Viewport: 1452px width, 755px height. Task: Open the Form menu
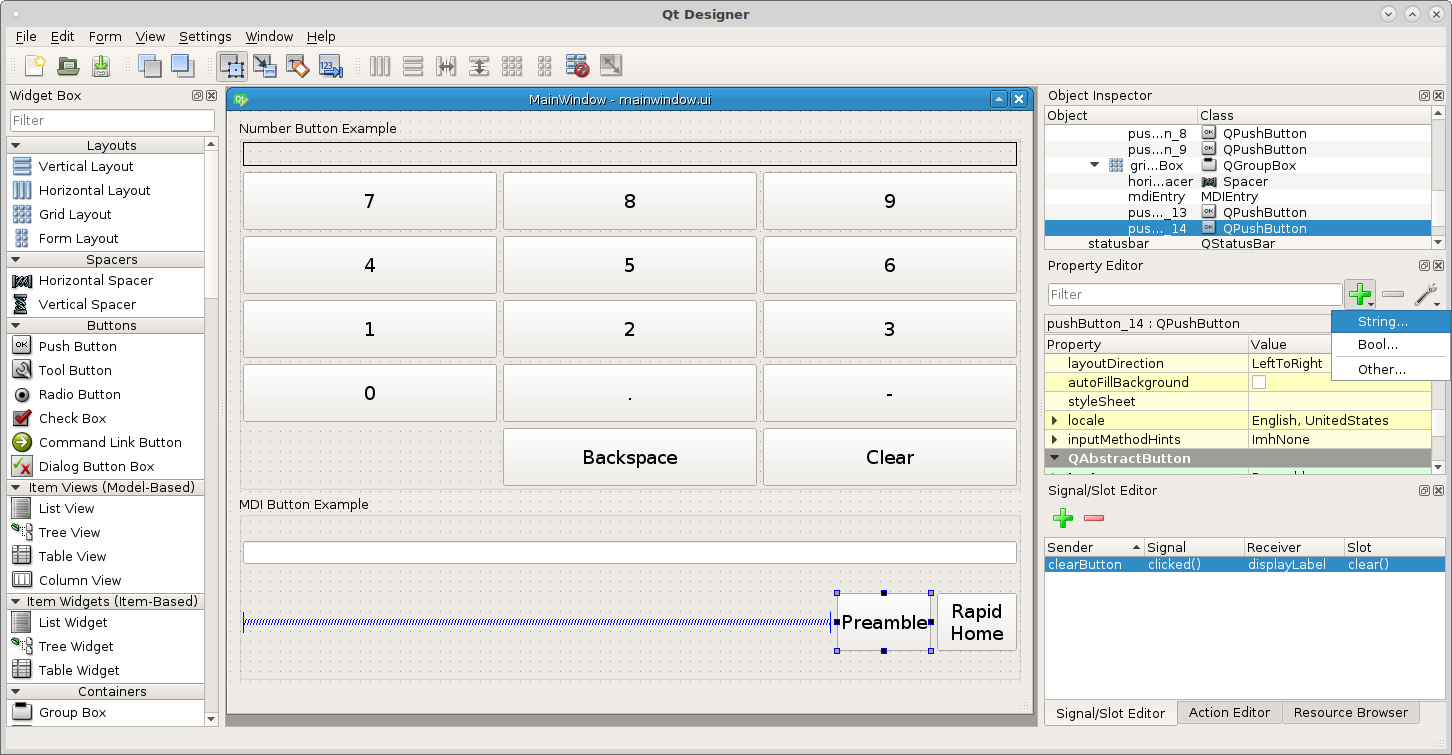[105, 36]
